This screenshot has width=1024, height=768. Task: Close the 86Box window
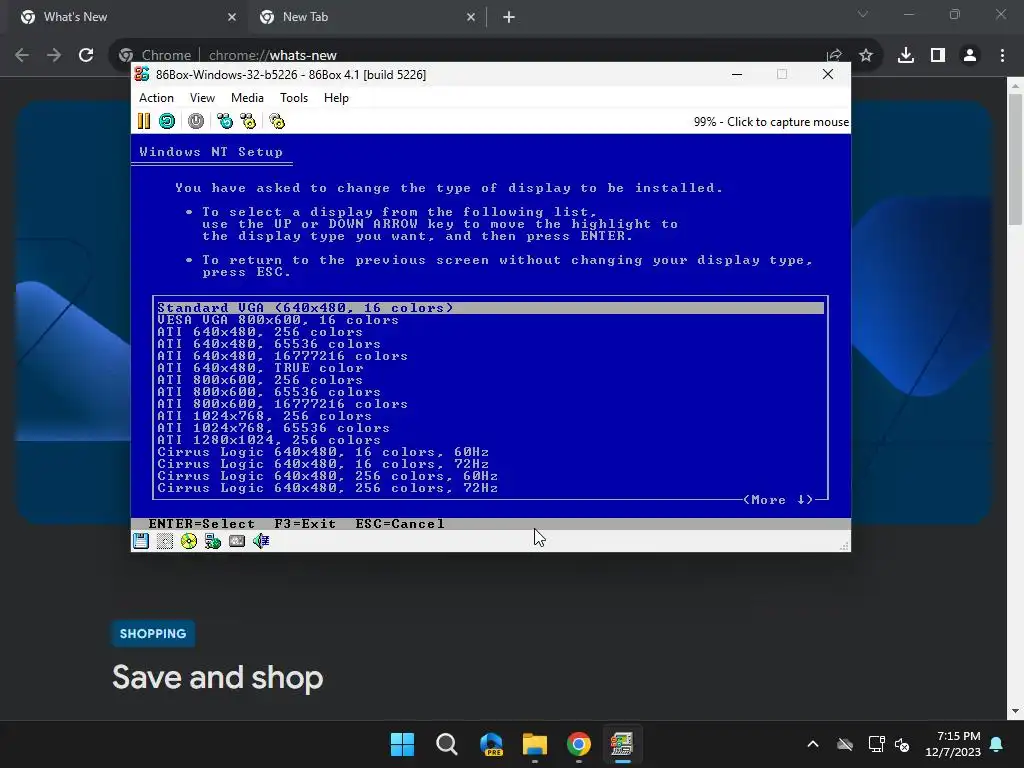[x=827, y=74]
